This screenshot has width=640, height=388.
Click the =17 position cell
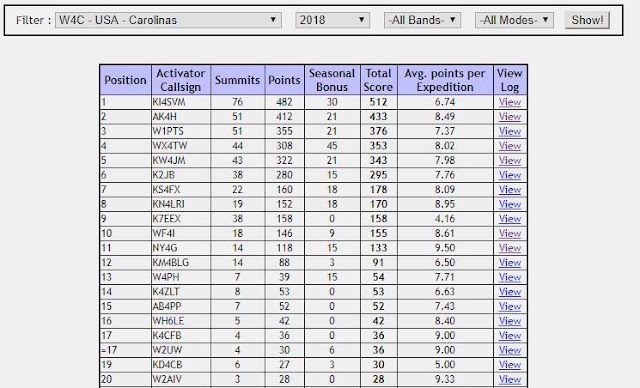click(x=125, y=350)
